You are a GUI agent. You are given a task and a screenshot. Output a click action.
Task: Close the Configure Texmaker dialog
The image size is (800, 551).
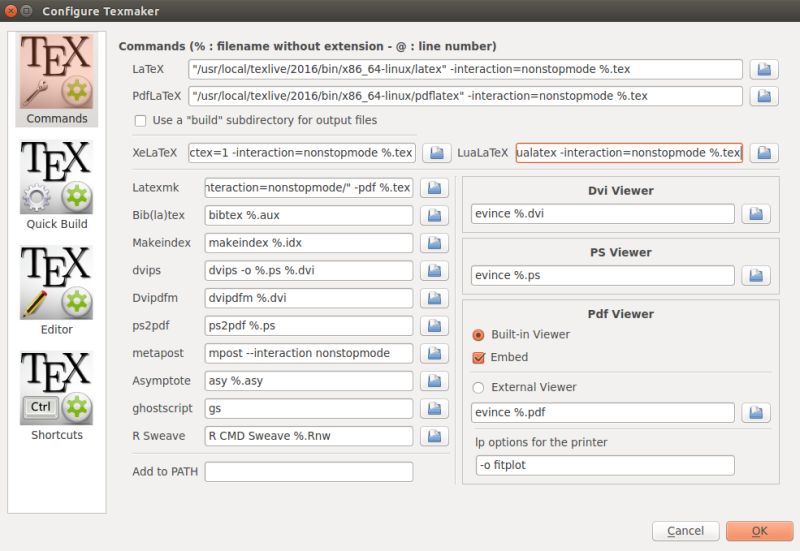(11, 11)
